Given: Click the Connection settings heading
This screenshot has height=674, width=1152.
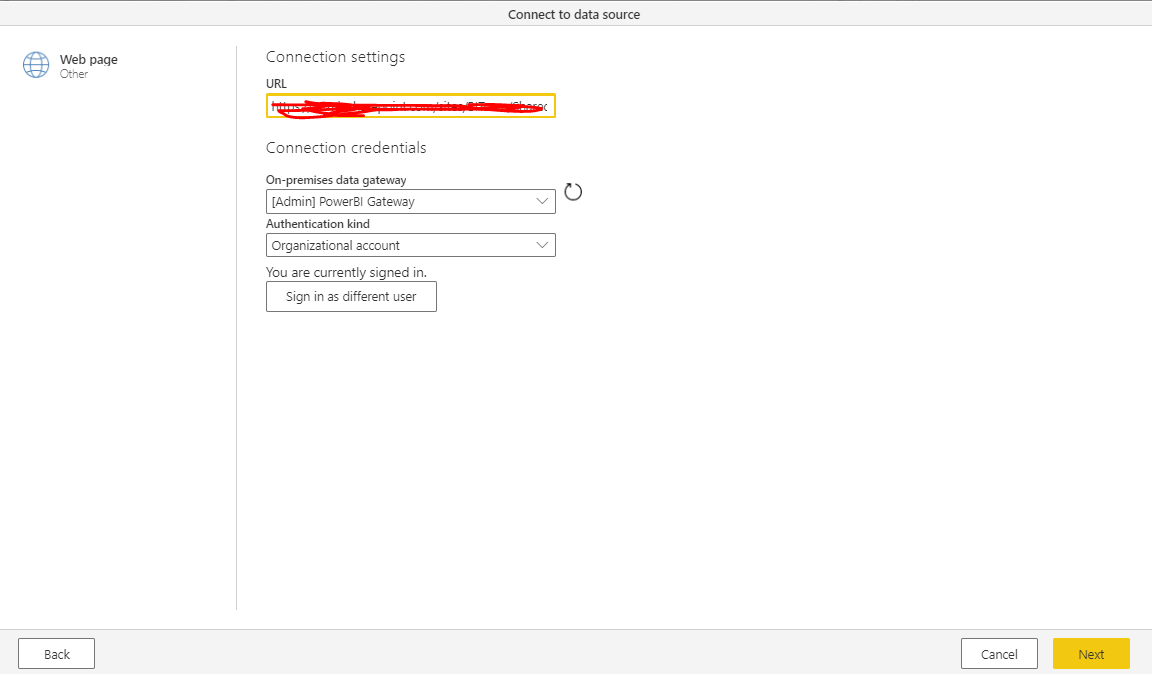Looking at the screenshot, I should coord(336,57).
